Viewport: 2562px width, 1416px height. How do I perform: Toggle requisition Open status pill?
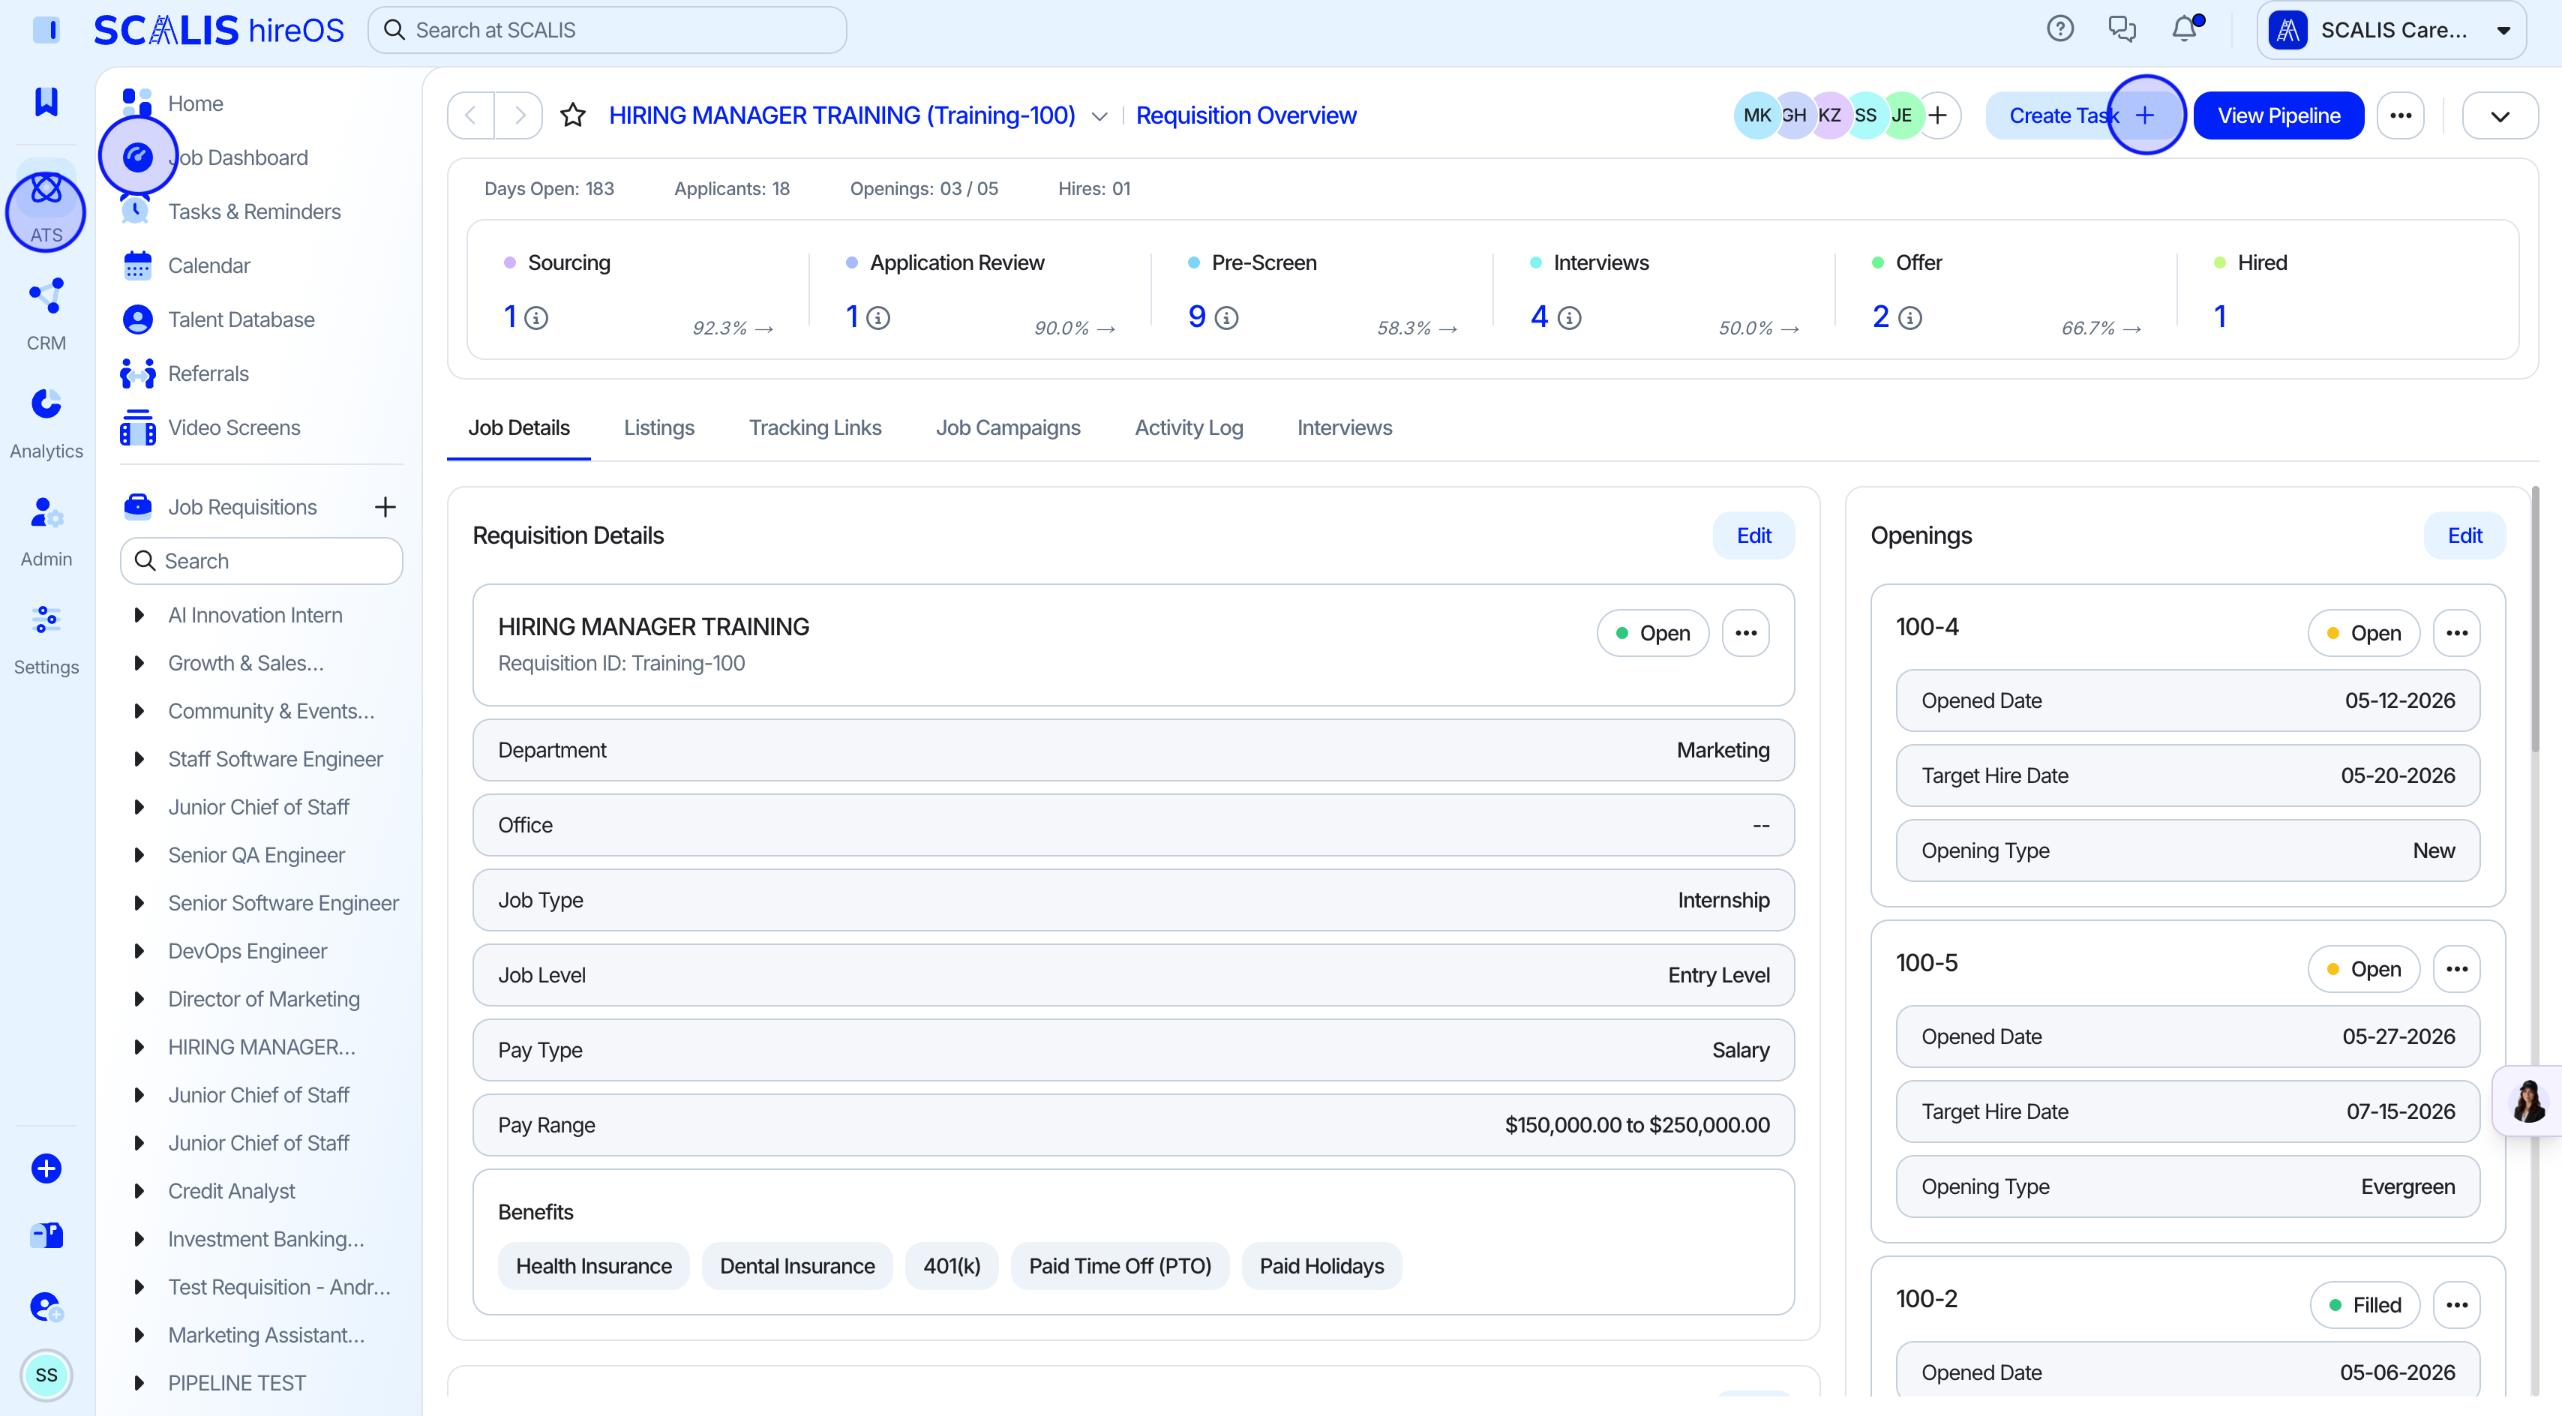coord(1653,633)
